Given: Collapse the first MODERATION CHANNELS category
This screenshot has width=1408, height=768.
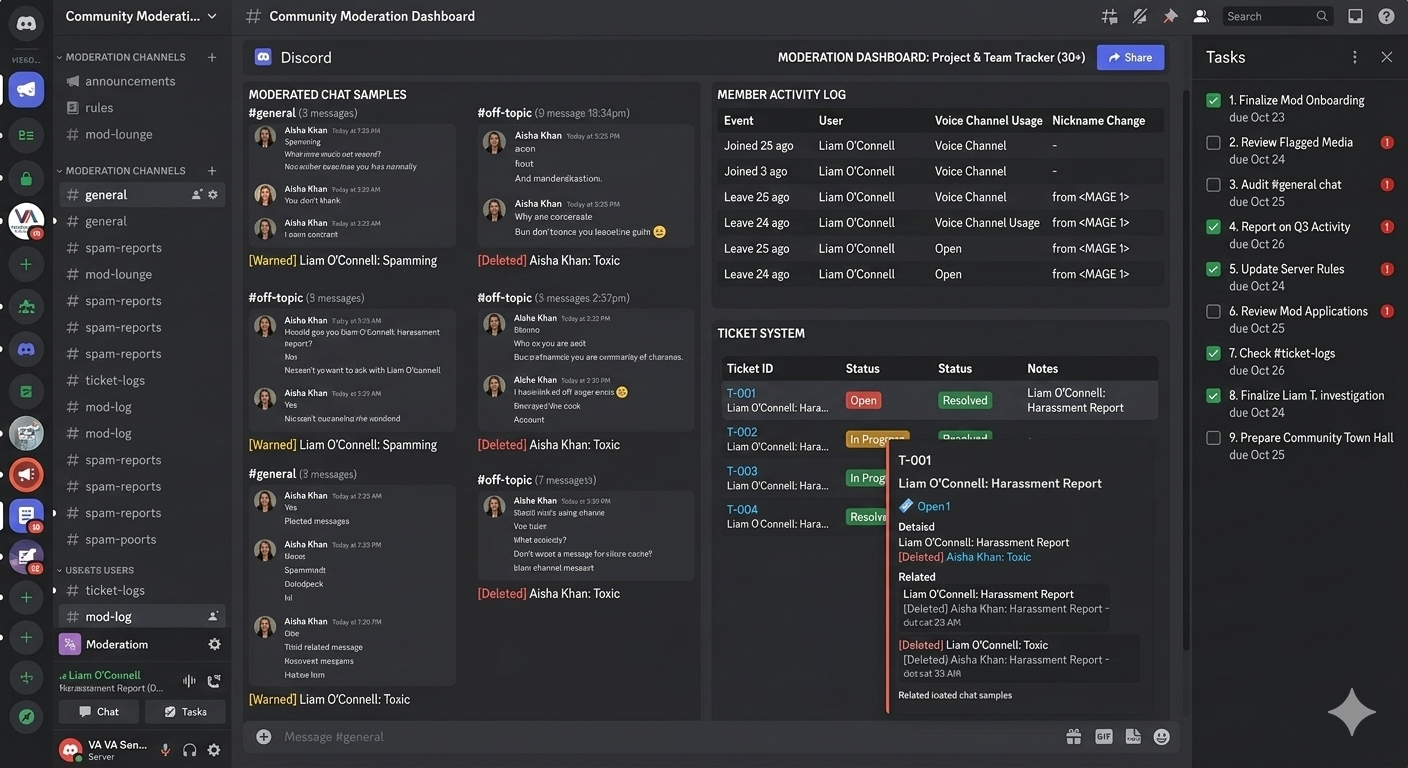Looking at the screenshot, I should click(x=125, y=57).
